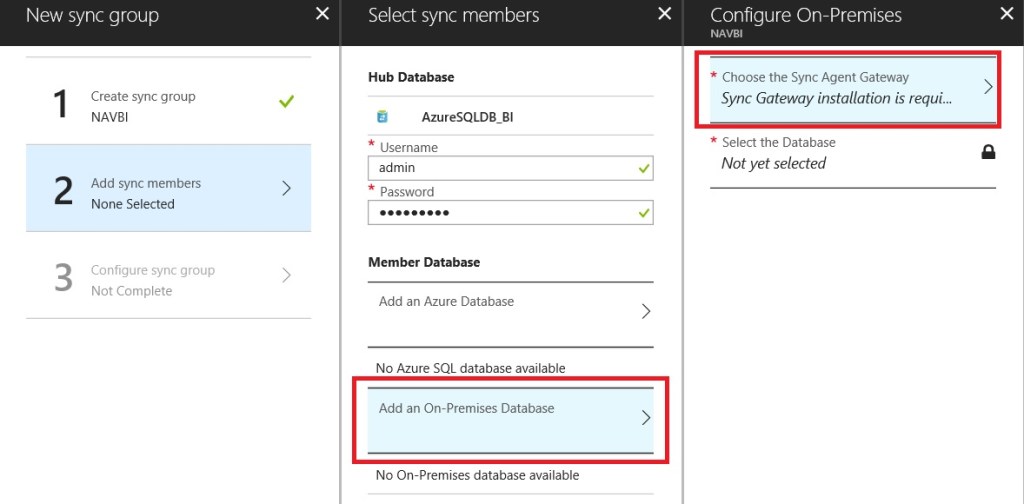Click No On-Premises database available text

(477, 475)
